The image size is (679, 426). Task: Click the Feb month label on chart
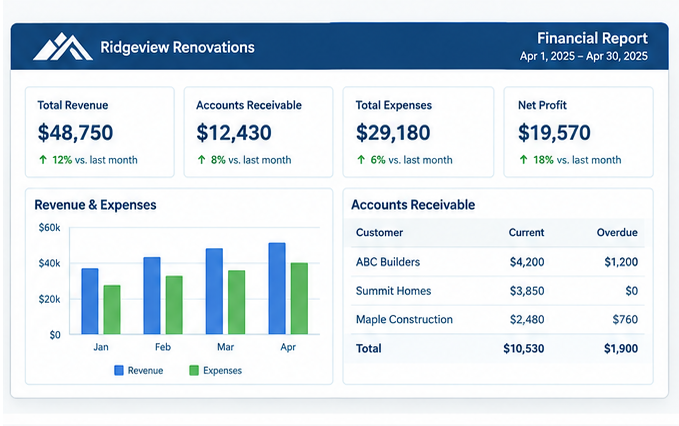[163, 347]
